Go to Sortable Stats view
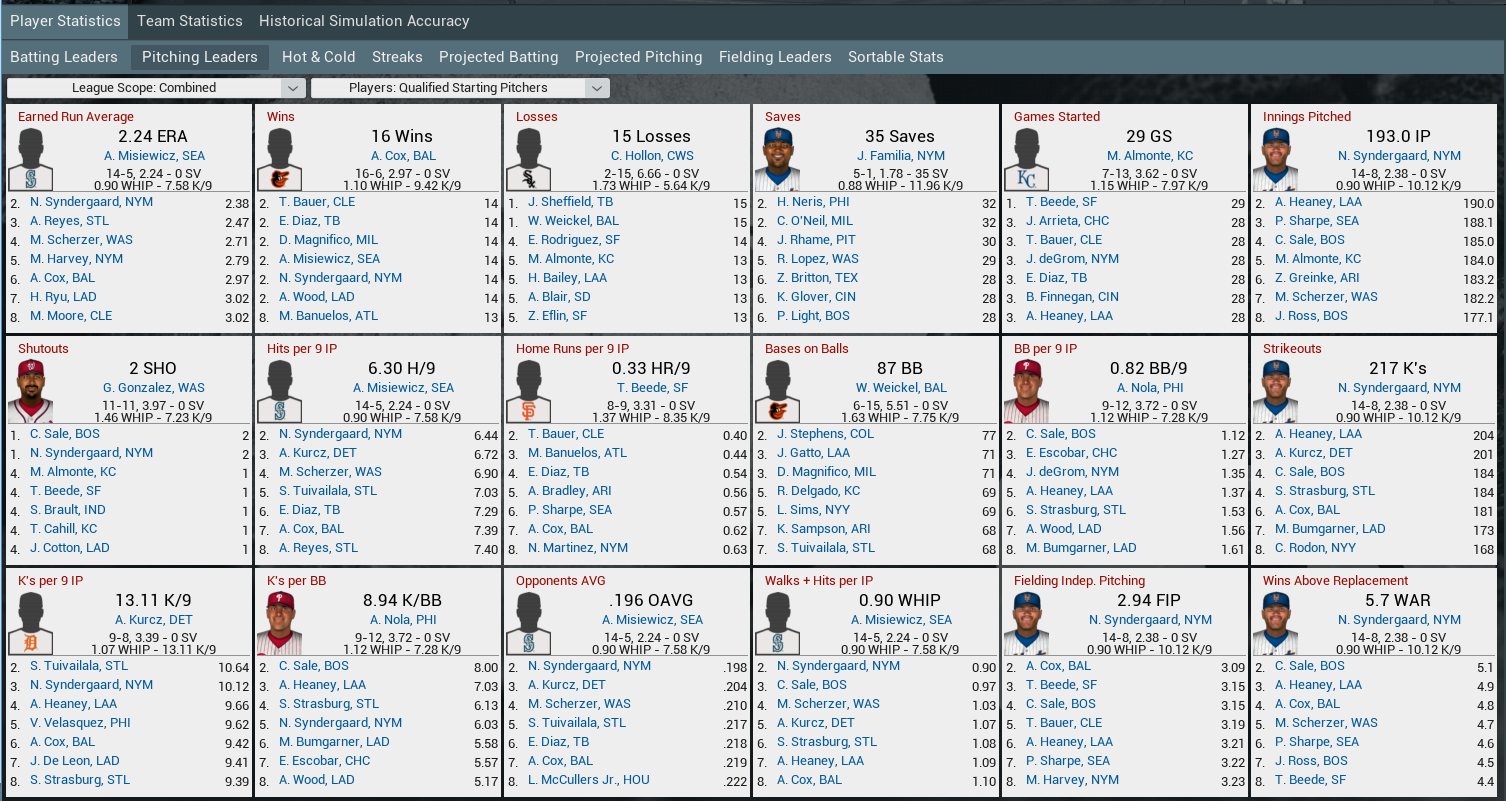The height and width of the screenshot is (801, 1506). click(x=895, y=57)
